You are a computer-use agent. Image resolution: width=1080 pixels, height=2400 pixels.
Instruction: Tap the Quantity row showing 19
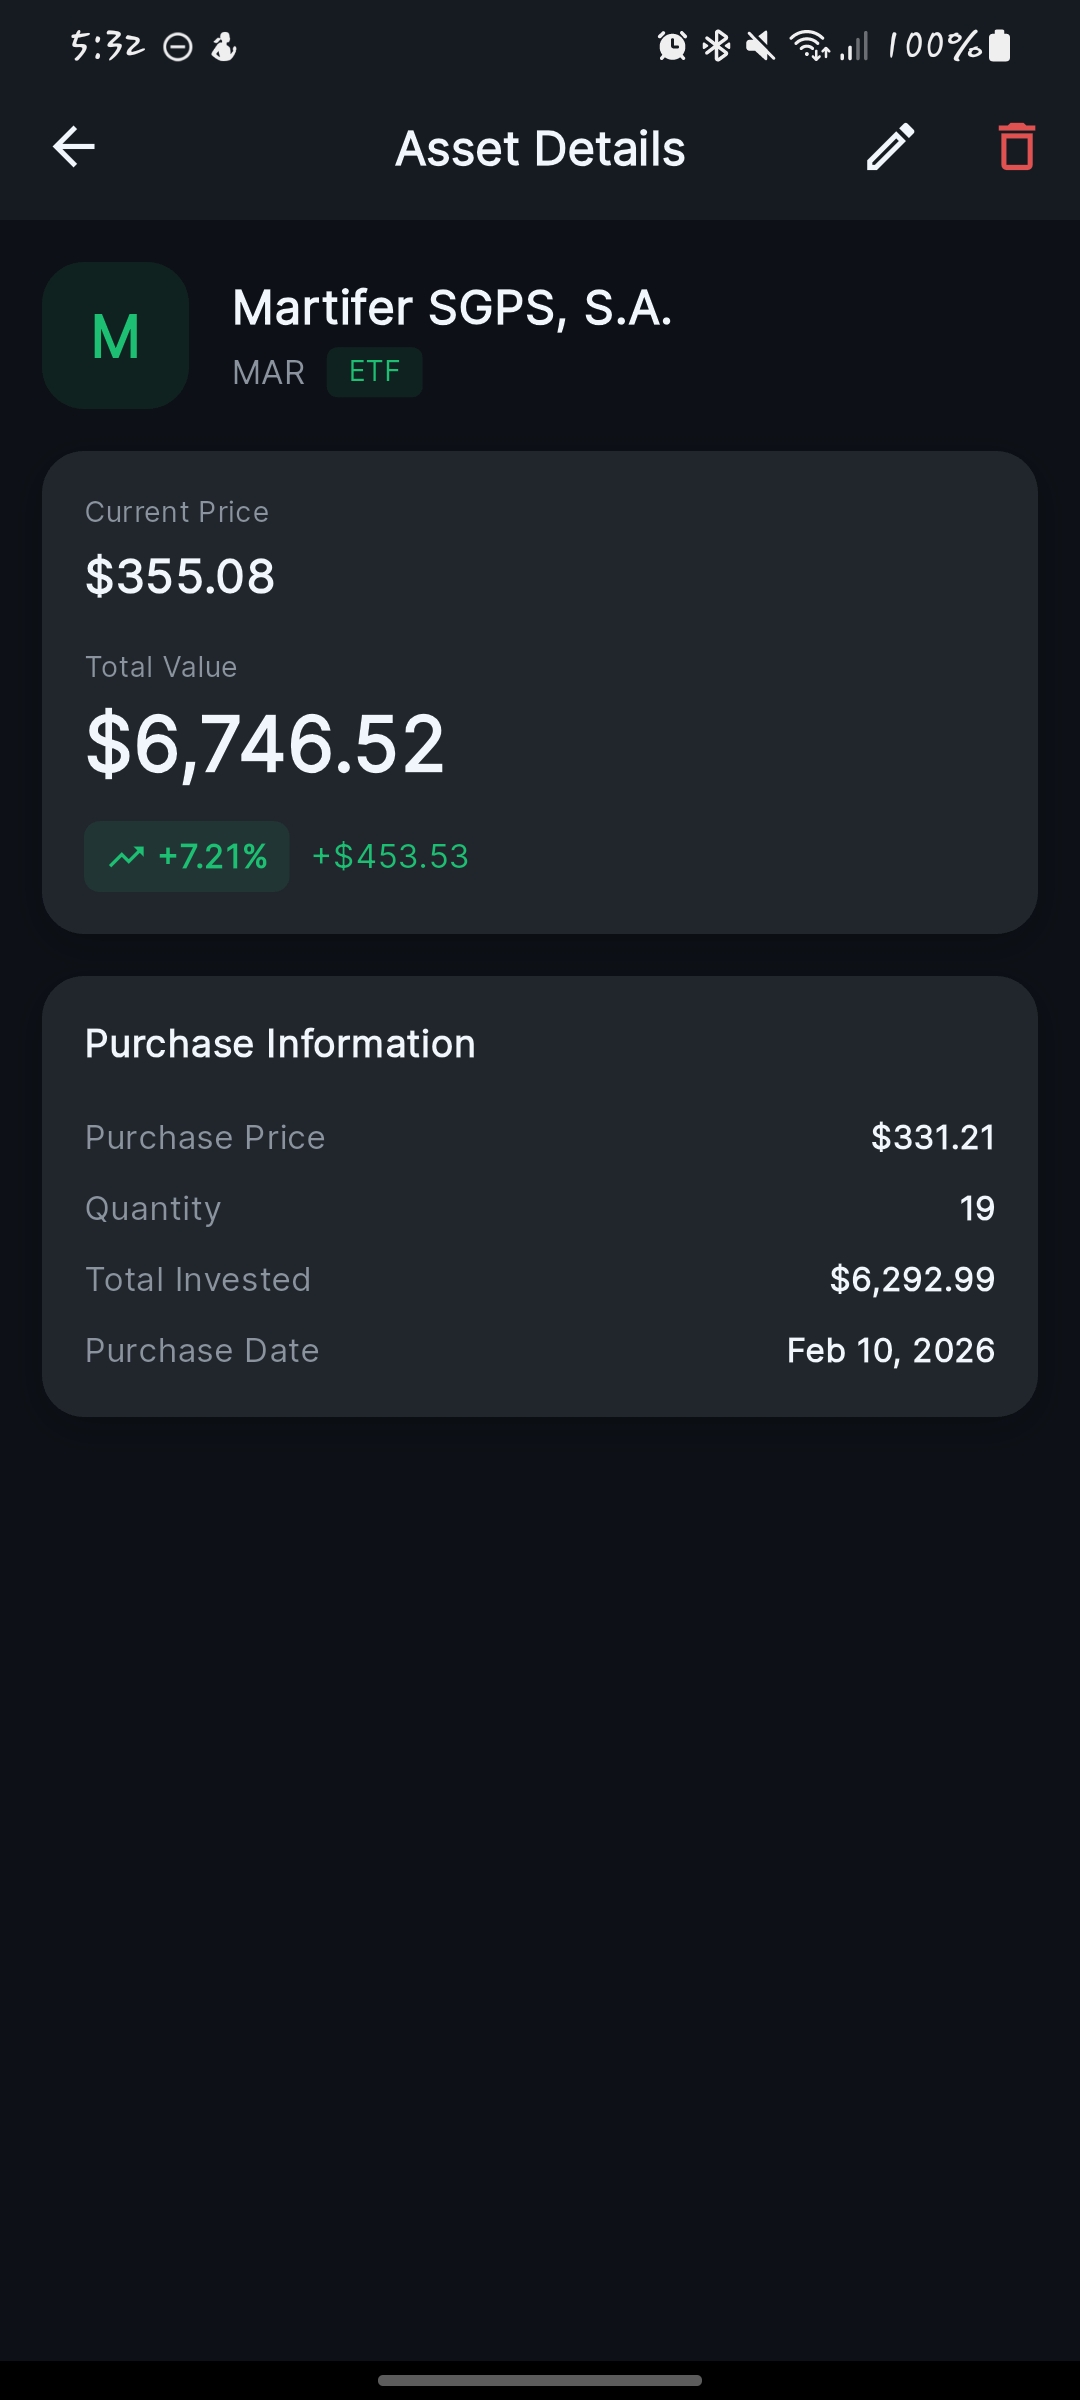[x=540, y=1209]
